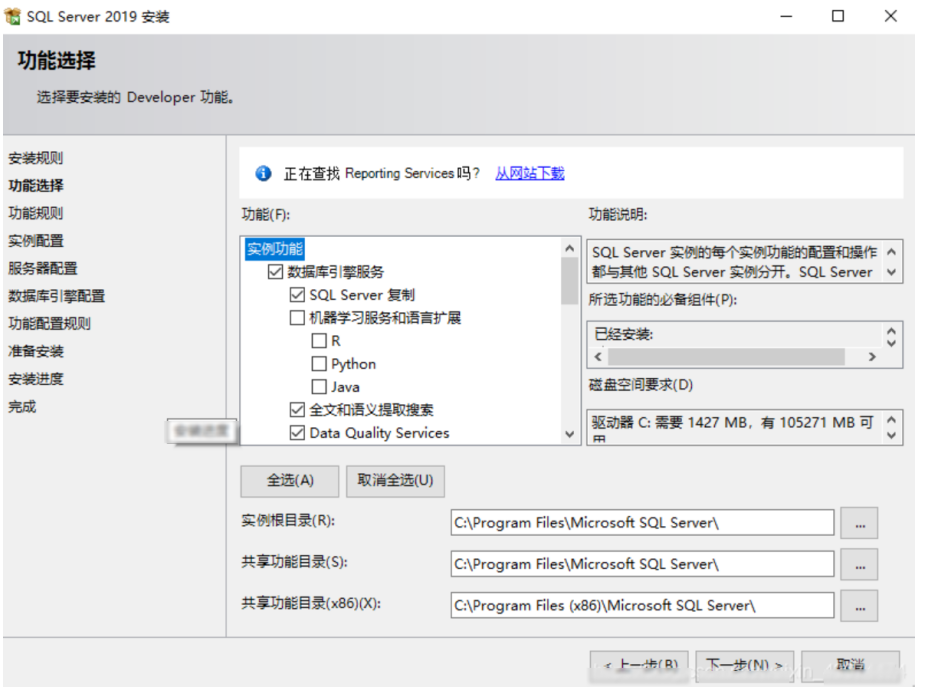Click the 取消全选(U) button
930x697 pixels.
coord(395,480)
